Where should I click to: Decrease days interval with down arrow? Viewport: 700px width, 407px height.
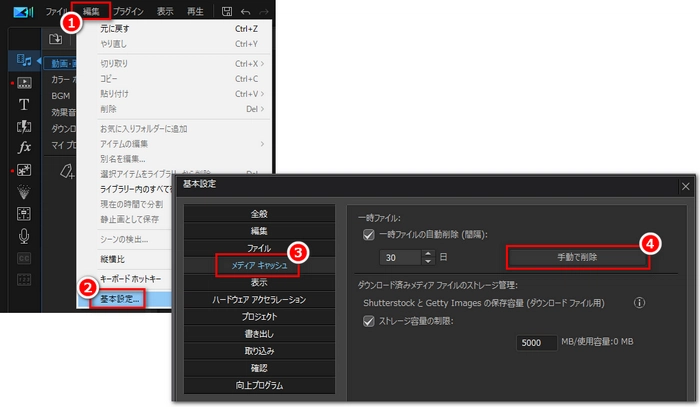click(428, 262)
